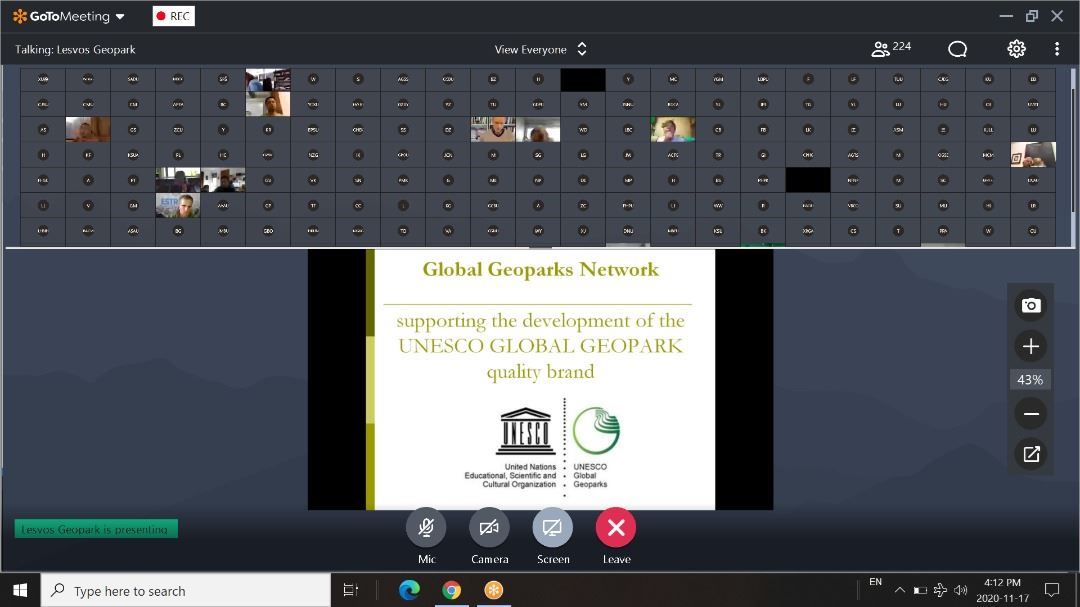Take a screenshot of the shared screen
Viewport: 1080px width, 607px height.
[1030, 305]
